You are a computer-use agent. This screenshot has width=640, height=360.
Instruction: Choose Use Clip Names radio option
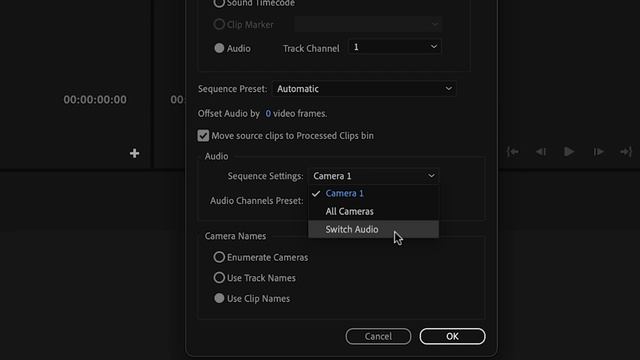[219, 298]
